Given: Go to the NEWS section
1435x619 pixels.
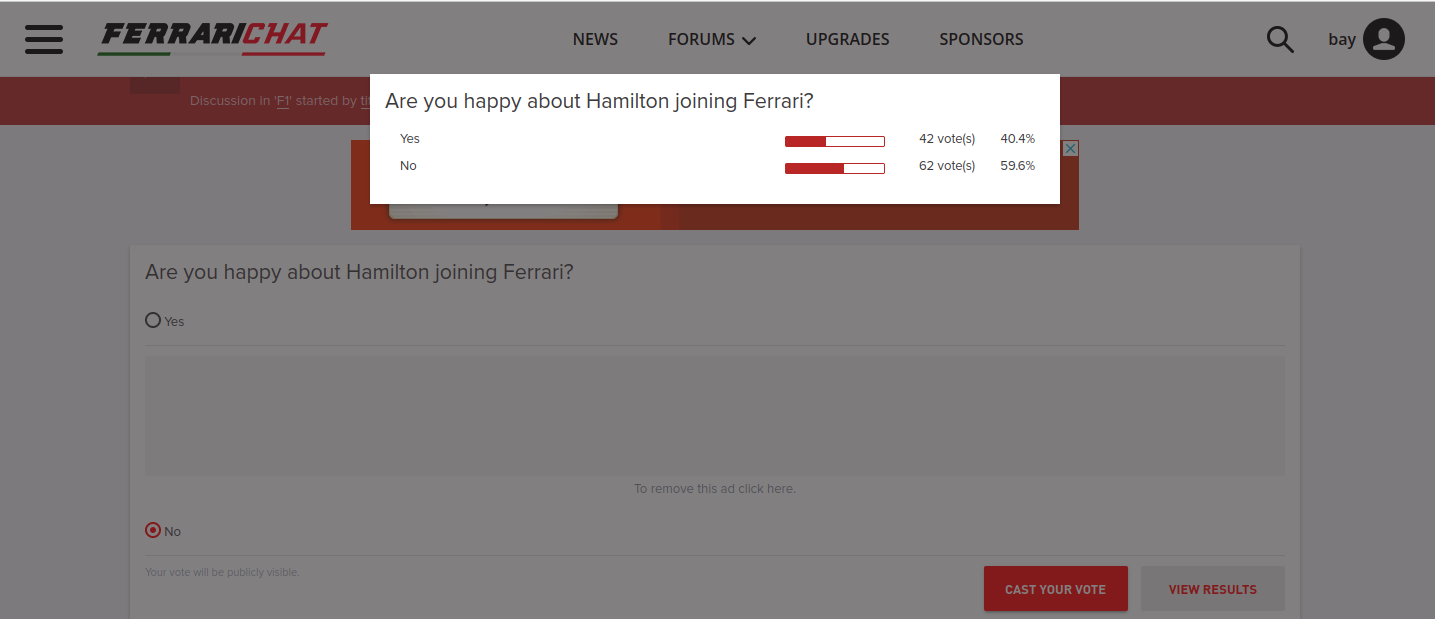Looking at the screenshot, I should 595,39.
